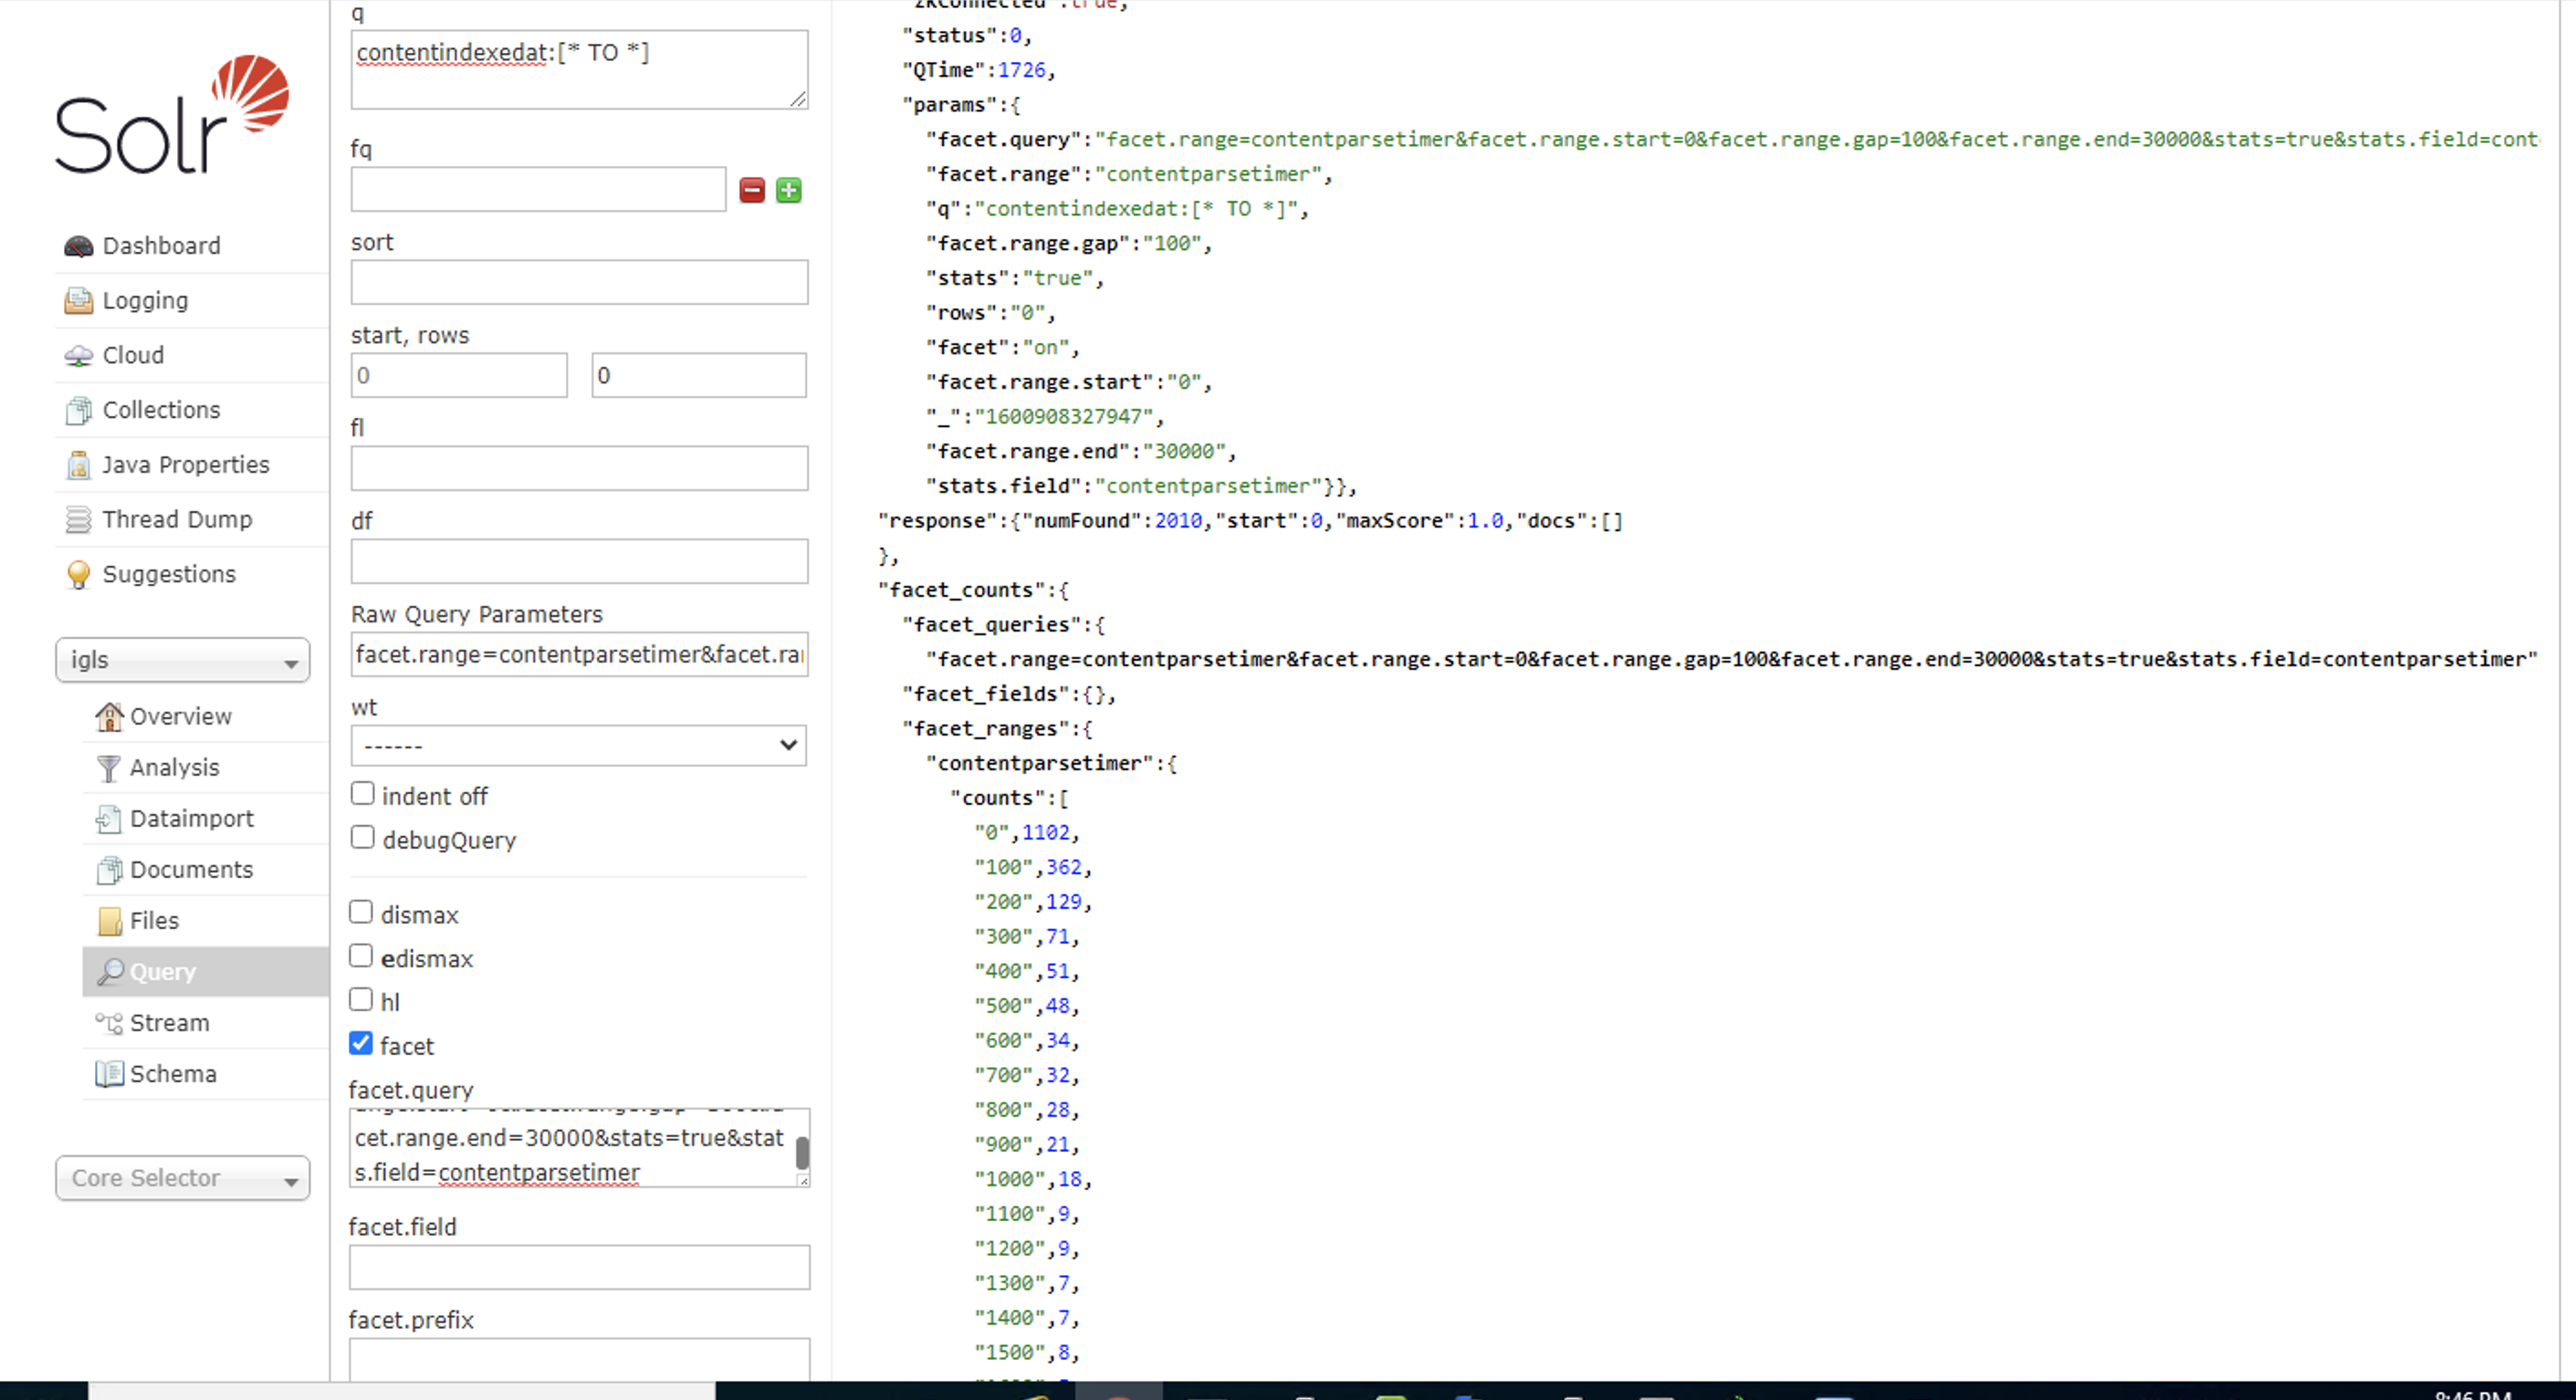This screenshot has width=2576, height=1400.
Task: Click the Thread Dump stack icon
Action: (x=78, y=520)
